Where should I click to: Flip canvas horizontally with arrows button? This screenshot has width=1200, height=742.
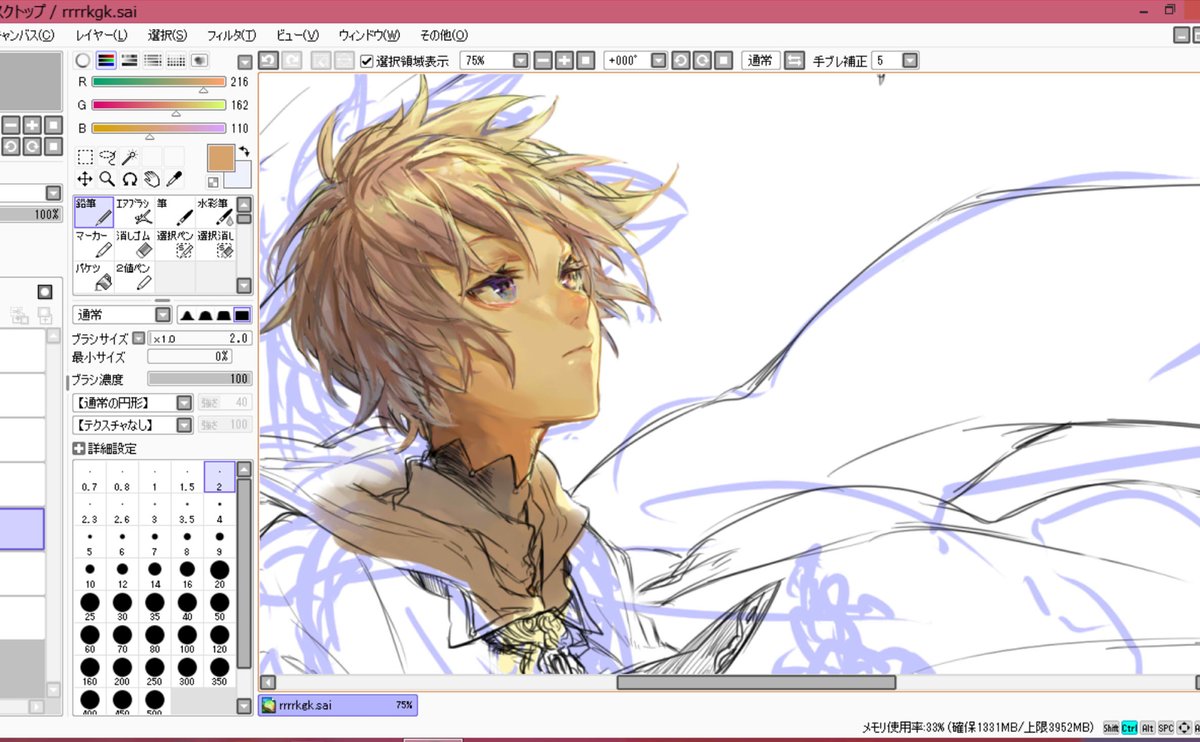794,61
